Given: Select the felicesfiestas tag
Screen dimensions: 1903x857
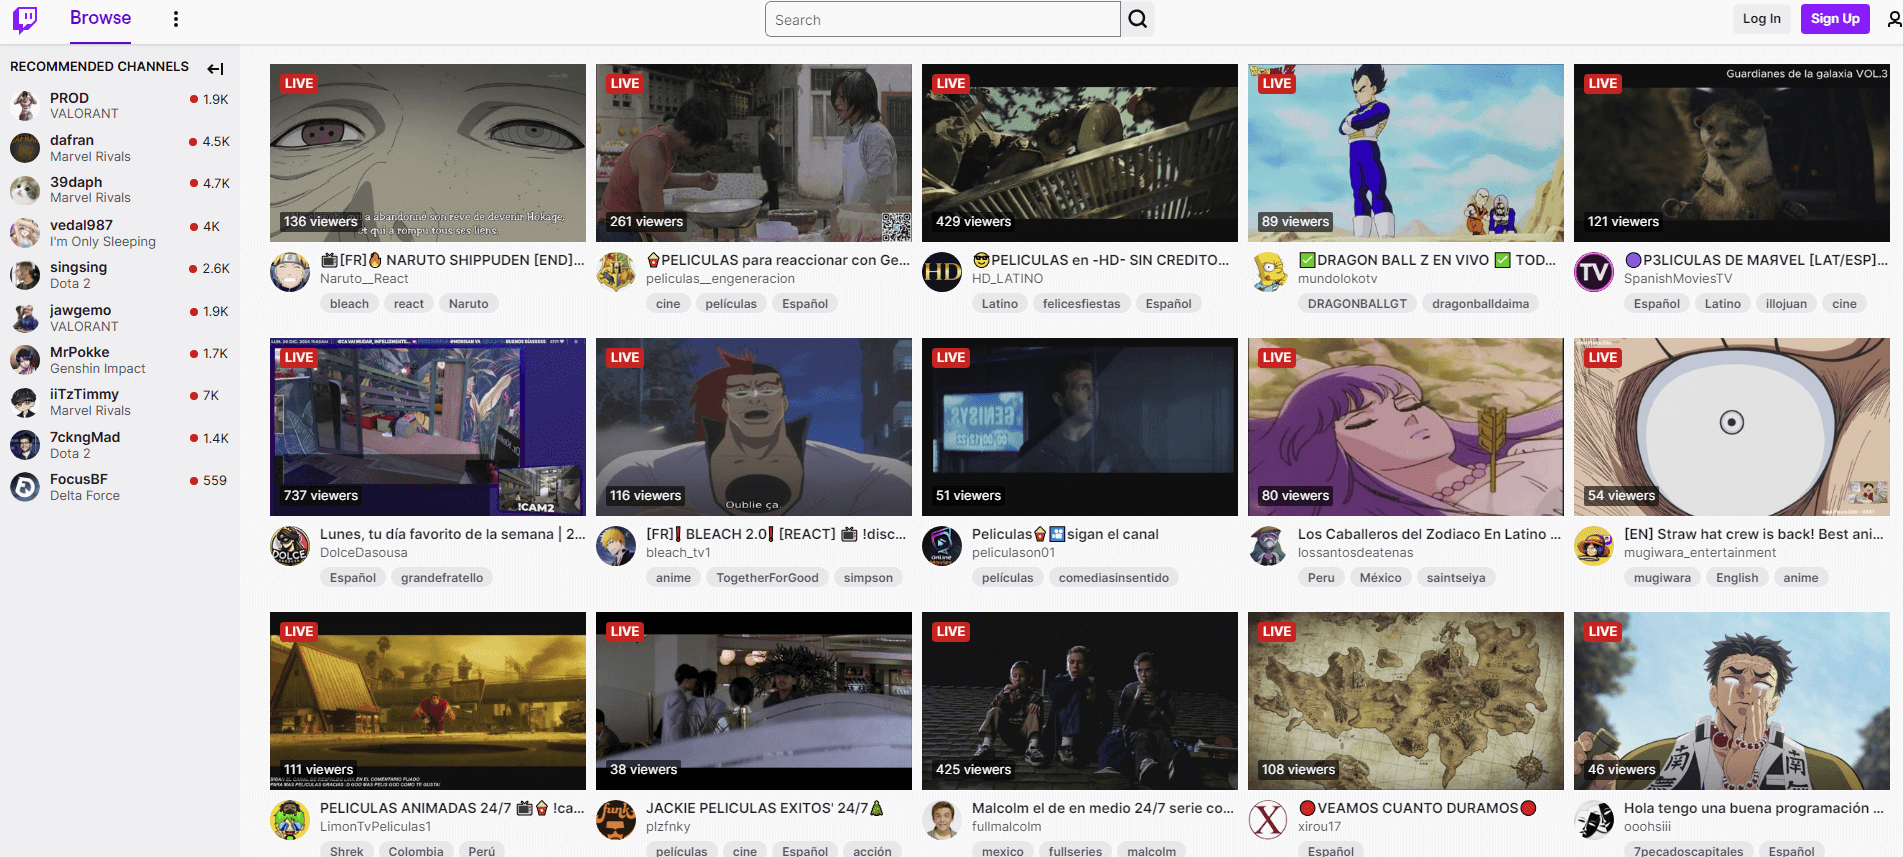Looking at the screenshot, I should point(1082,304).
